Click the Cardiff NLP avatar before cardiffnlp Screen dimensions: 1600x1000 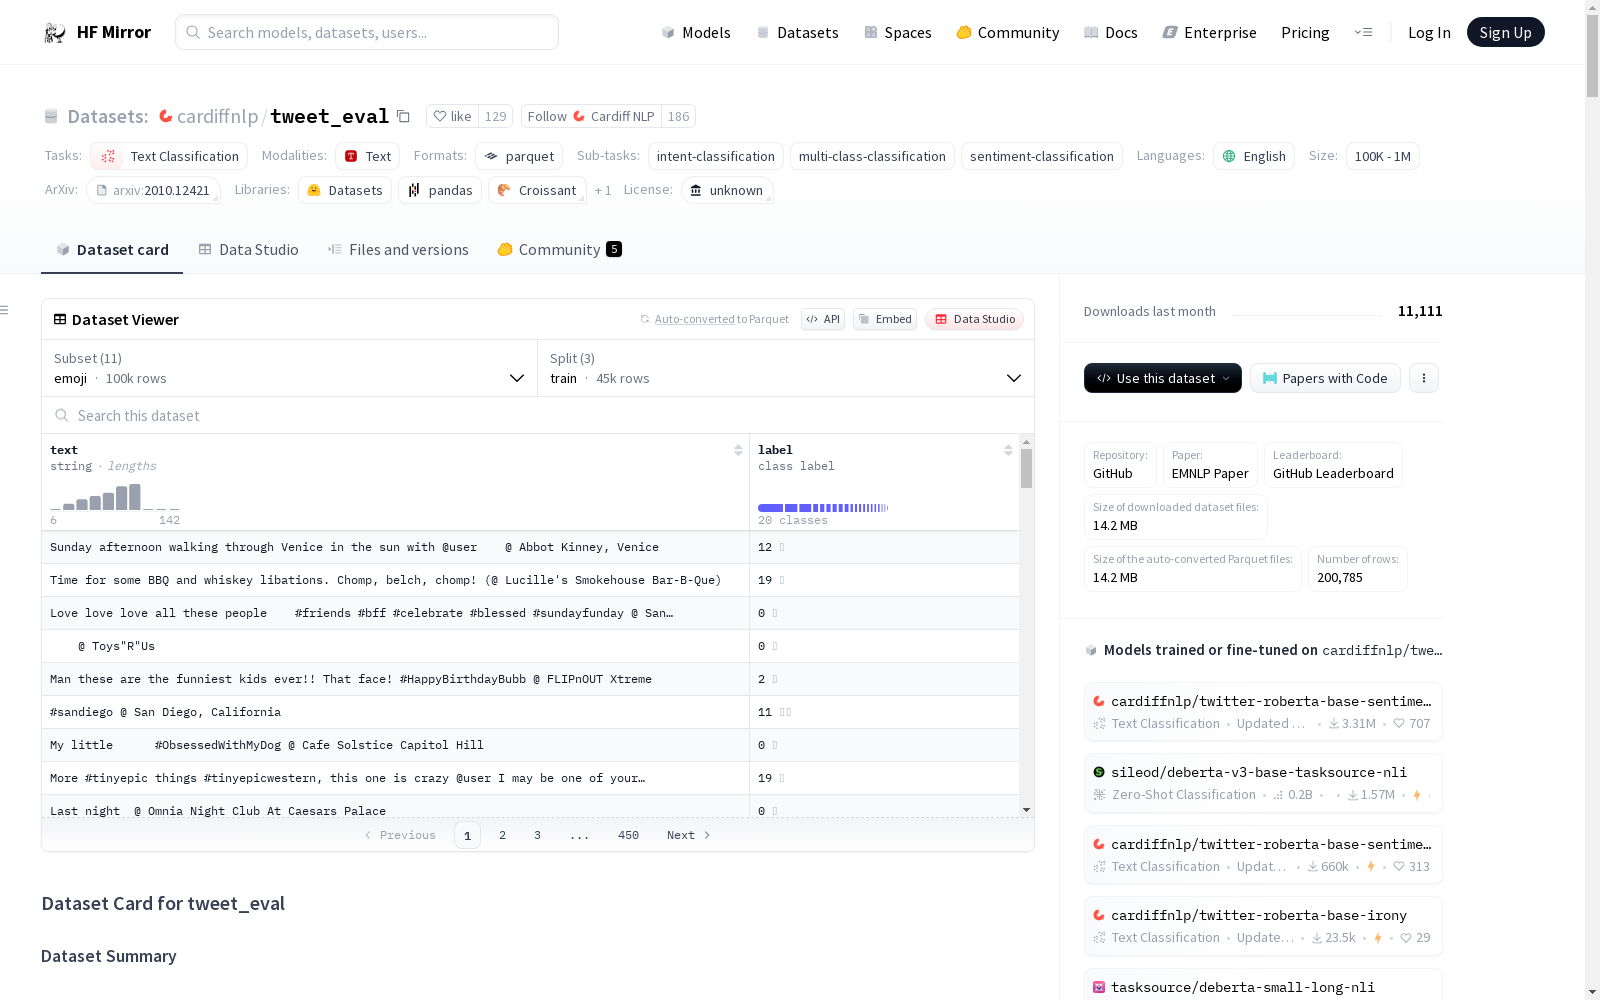point(166,116)
